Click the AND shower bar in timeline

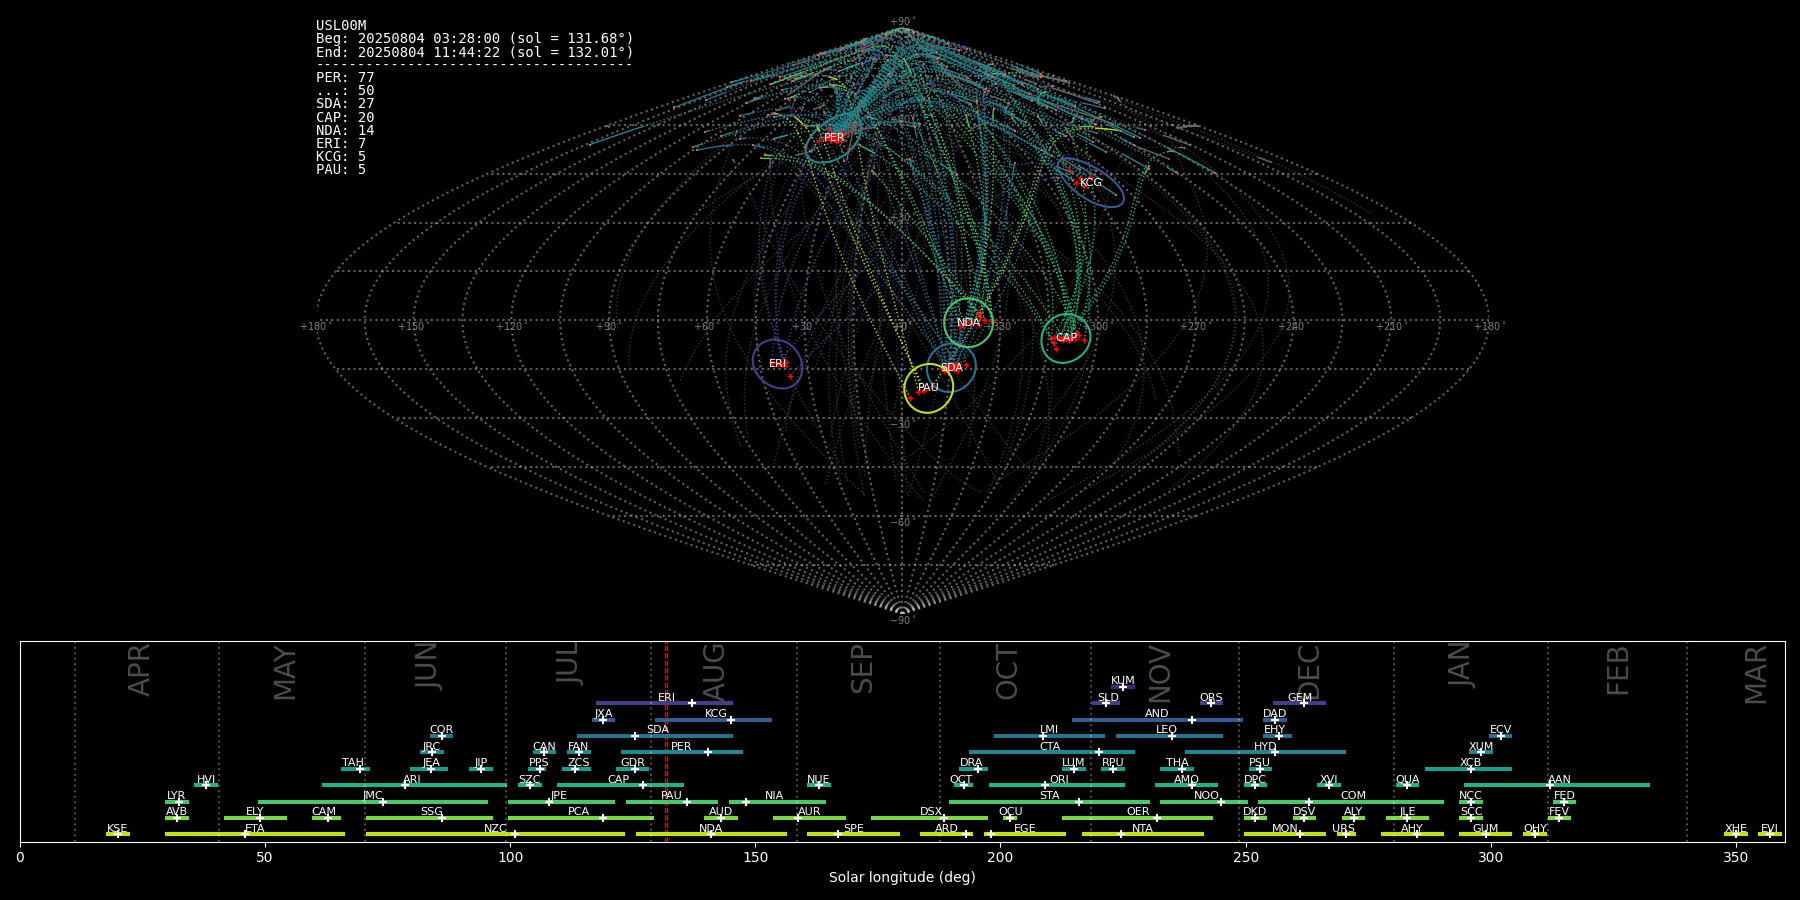click(x=1157, y=720)
